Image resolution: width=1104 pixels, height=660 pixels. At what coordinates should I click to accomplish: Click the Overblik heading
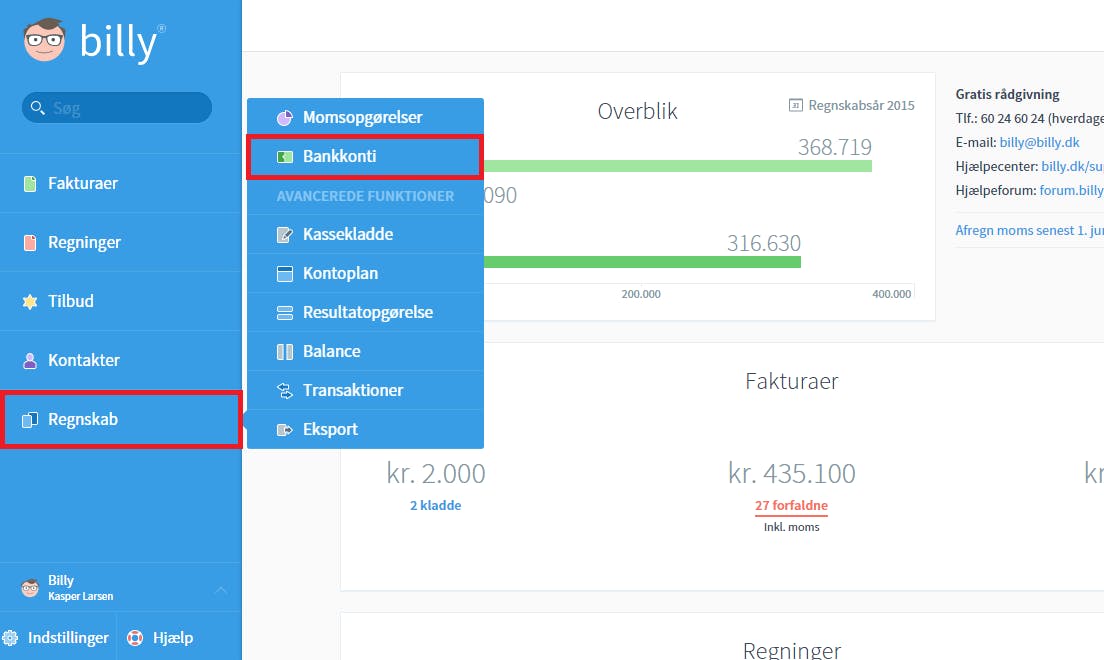click(x=637, y=111)
